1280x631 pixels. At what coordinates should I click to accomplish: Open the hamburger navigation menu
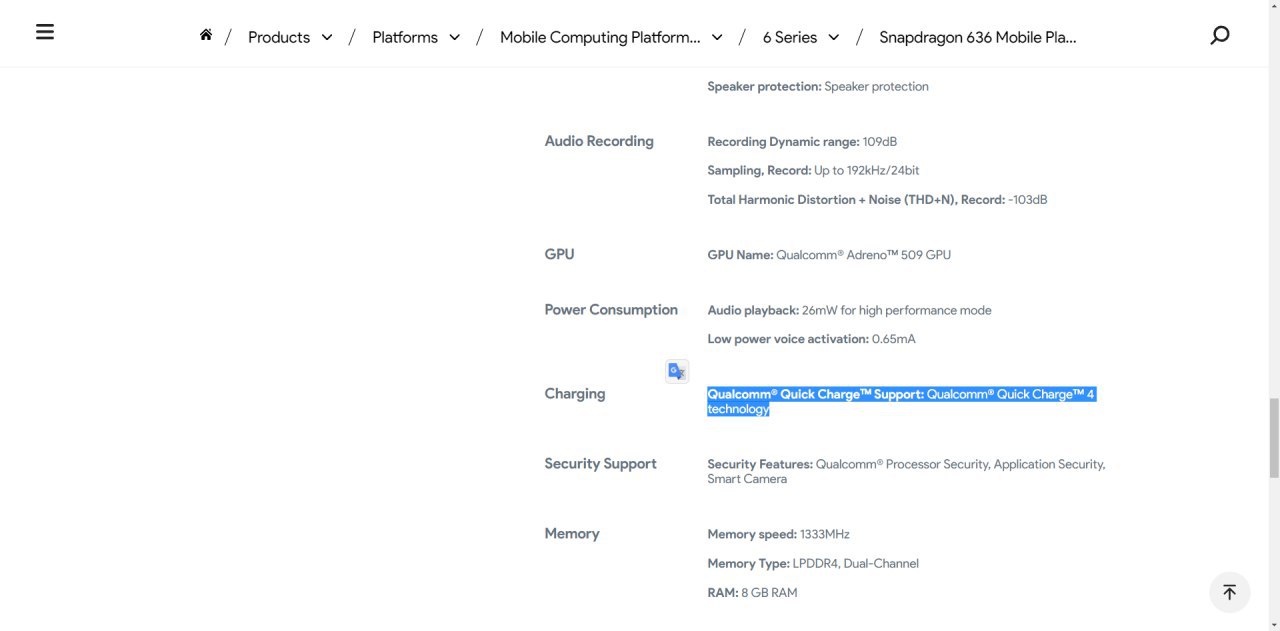(44, 32)
